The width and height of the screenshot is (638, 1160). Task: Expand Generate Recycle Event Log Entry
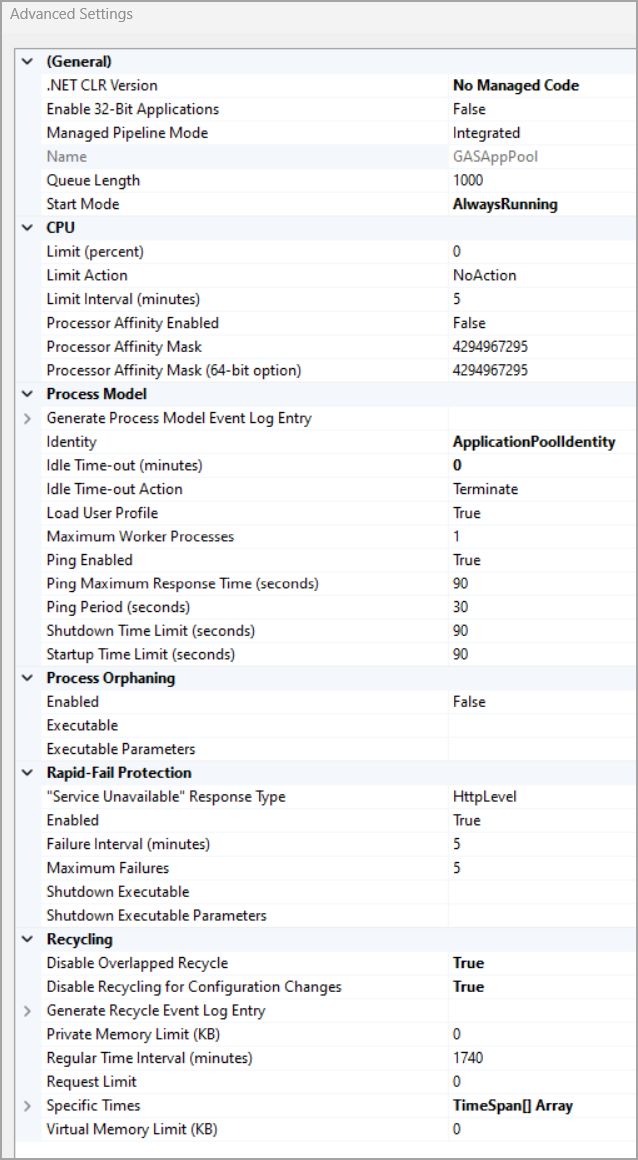pos(27,1010)
